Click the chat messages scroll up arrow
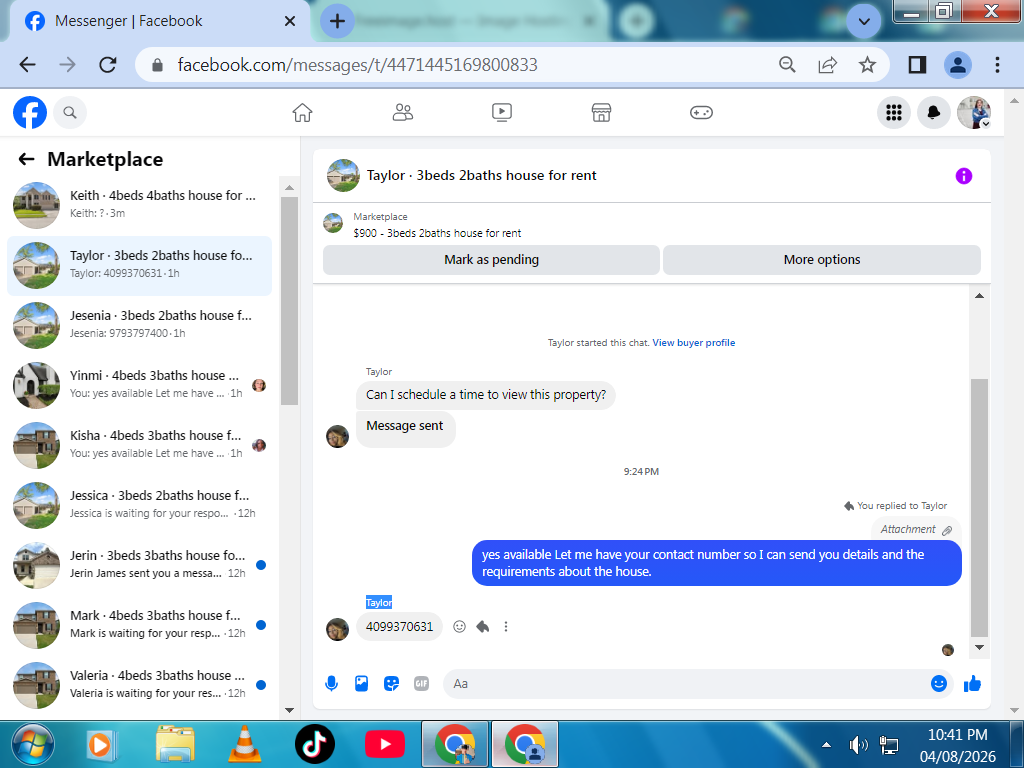1024x768 pixels. point(979,296)
